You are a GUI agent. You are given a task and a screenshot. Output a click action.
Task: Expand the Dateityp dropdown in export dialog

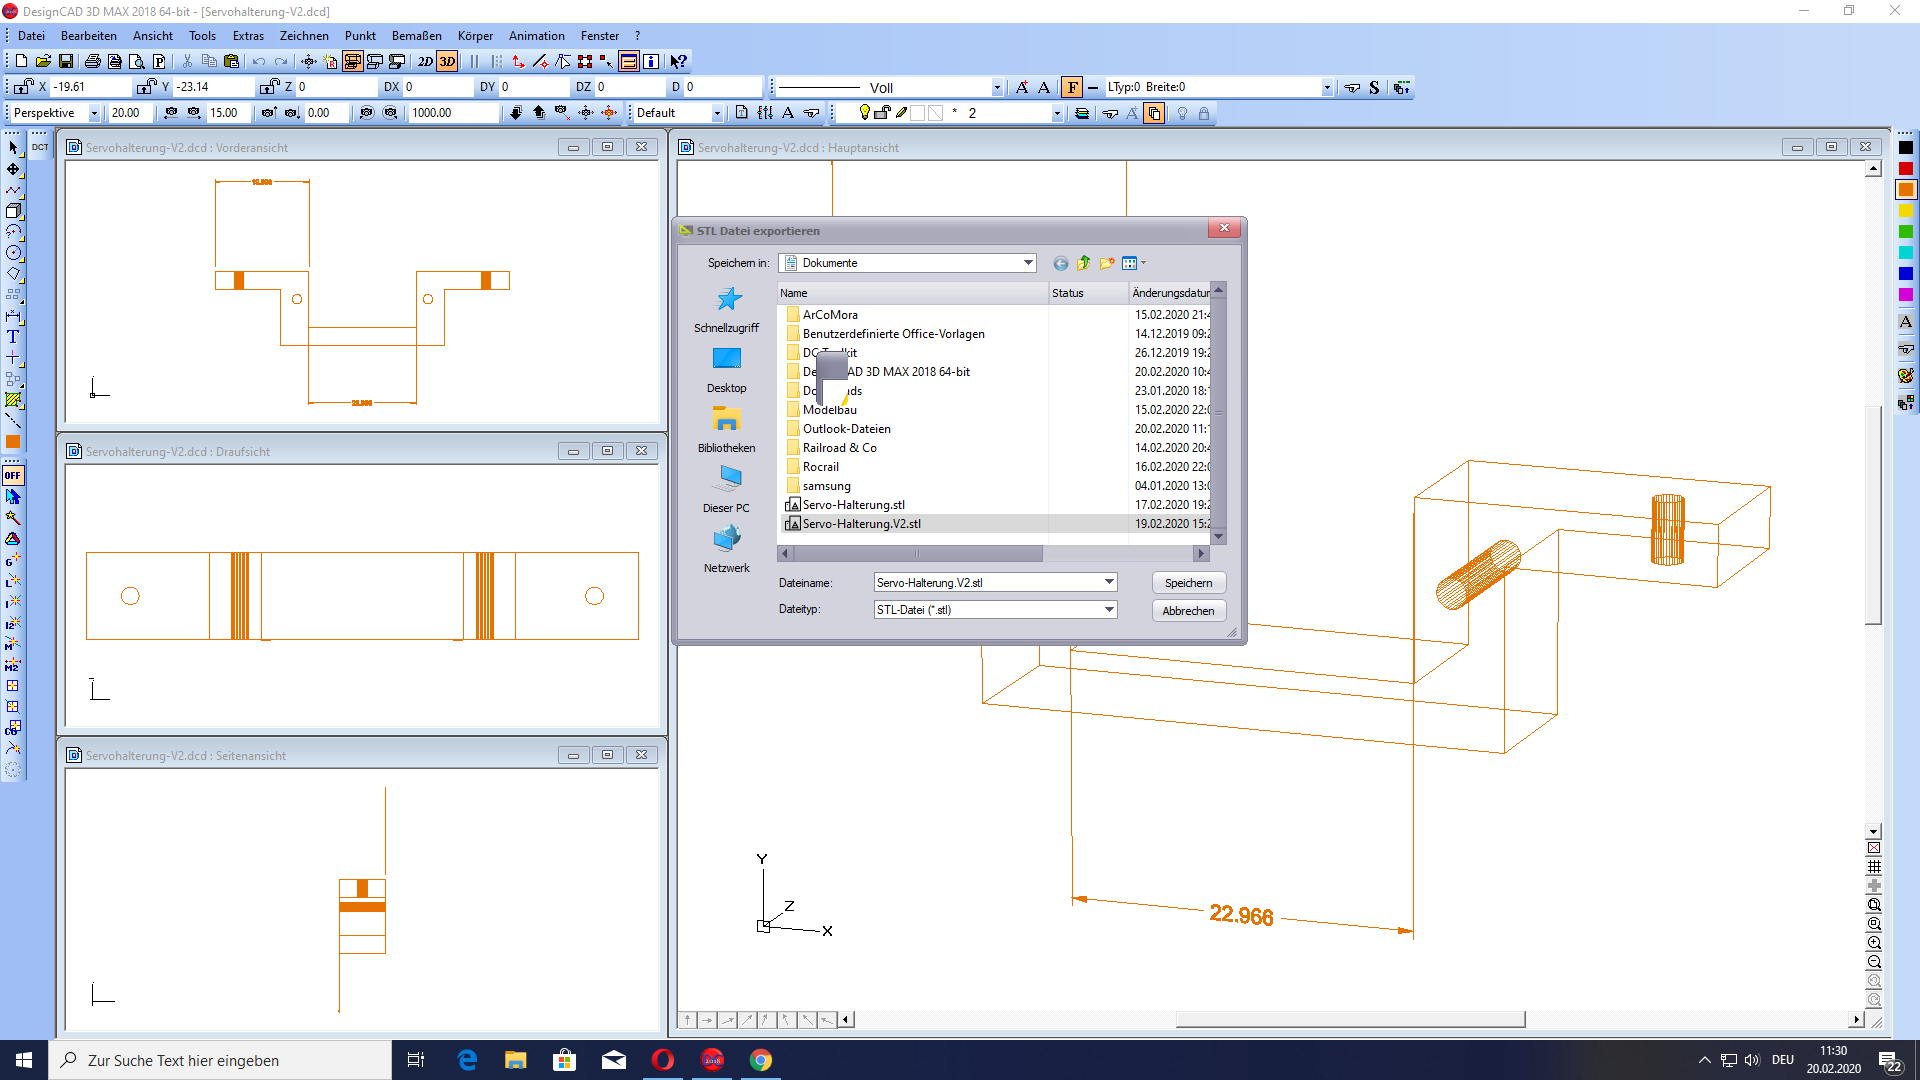[x=1108, y=609]
